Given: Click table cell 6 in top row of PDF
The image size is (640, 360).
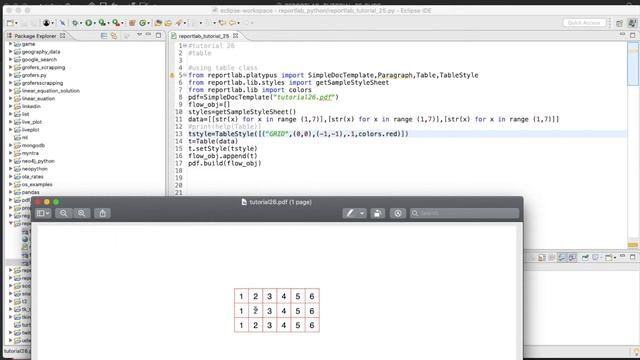Looking at the screenshot, I should (312, 296).
